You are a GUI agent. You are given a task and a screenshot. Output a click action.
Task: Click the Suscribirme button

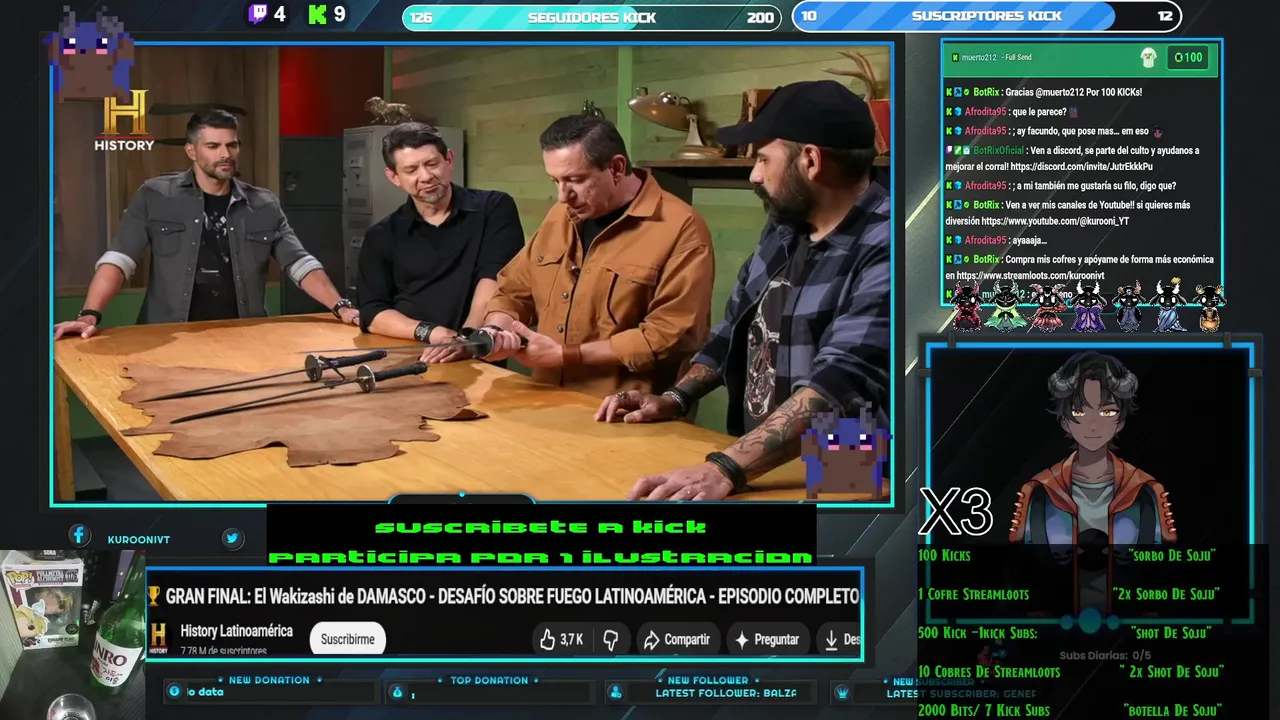(x=348, y=639)
